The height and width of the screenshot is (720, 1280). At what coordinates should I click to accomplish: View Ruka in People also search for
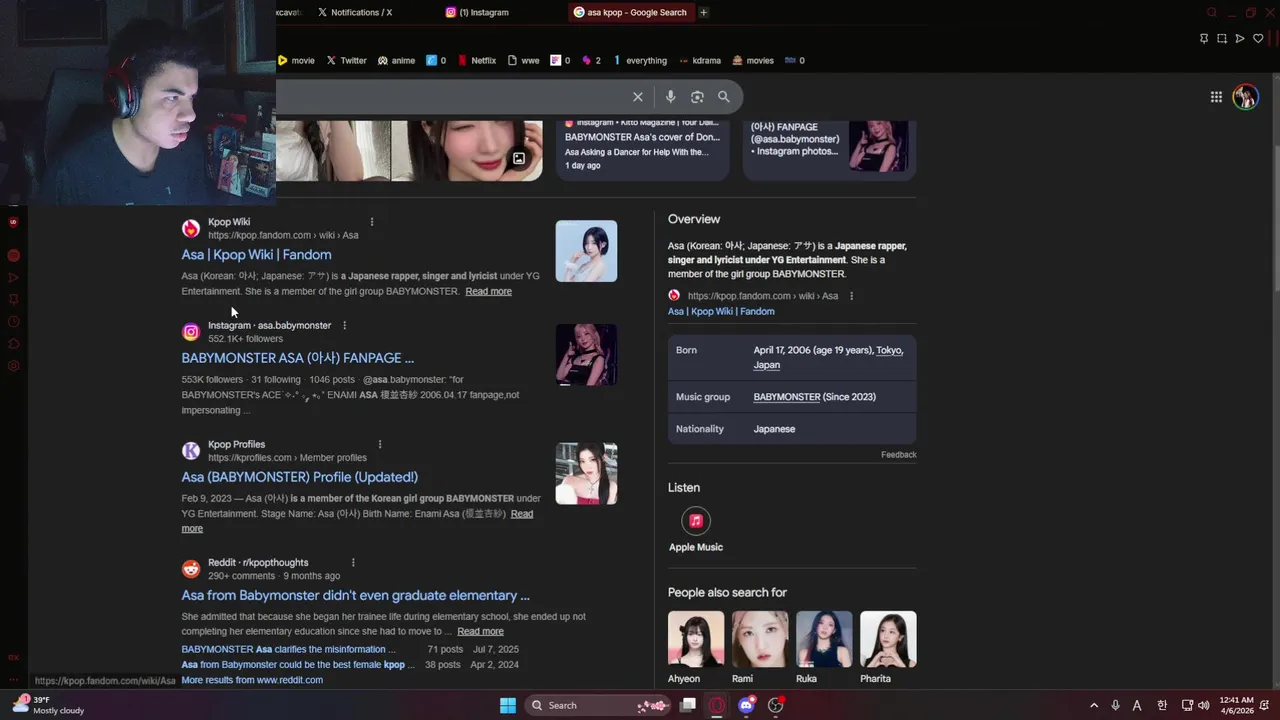click(824, 648)
